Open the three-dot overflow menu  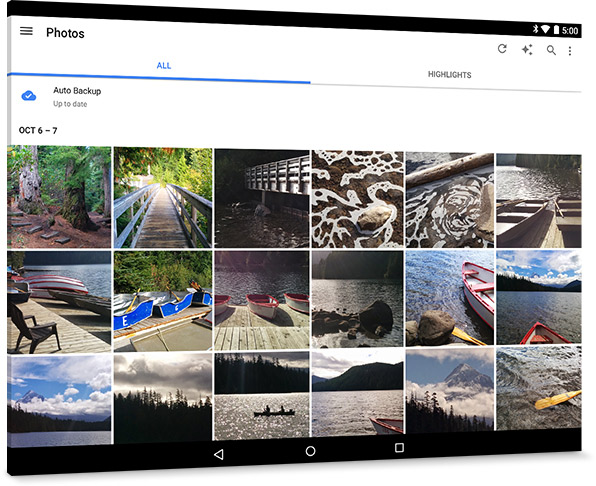(570, 51)
